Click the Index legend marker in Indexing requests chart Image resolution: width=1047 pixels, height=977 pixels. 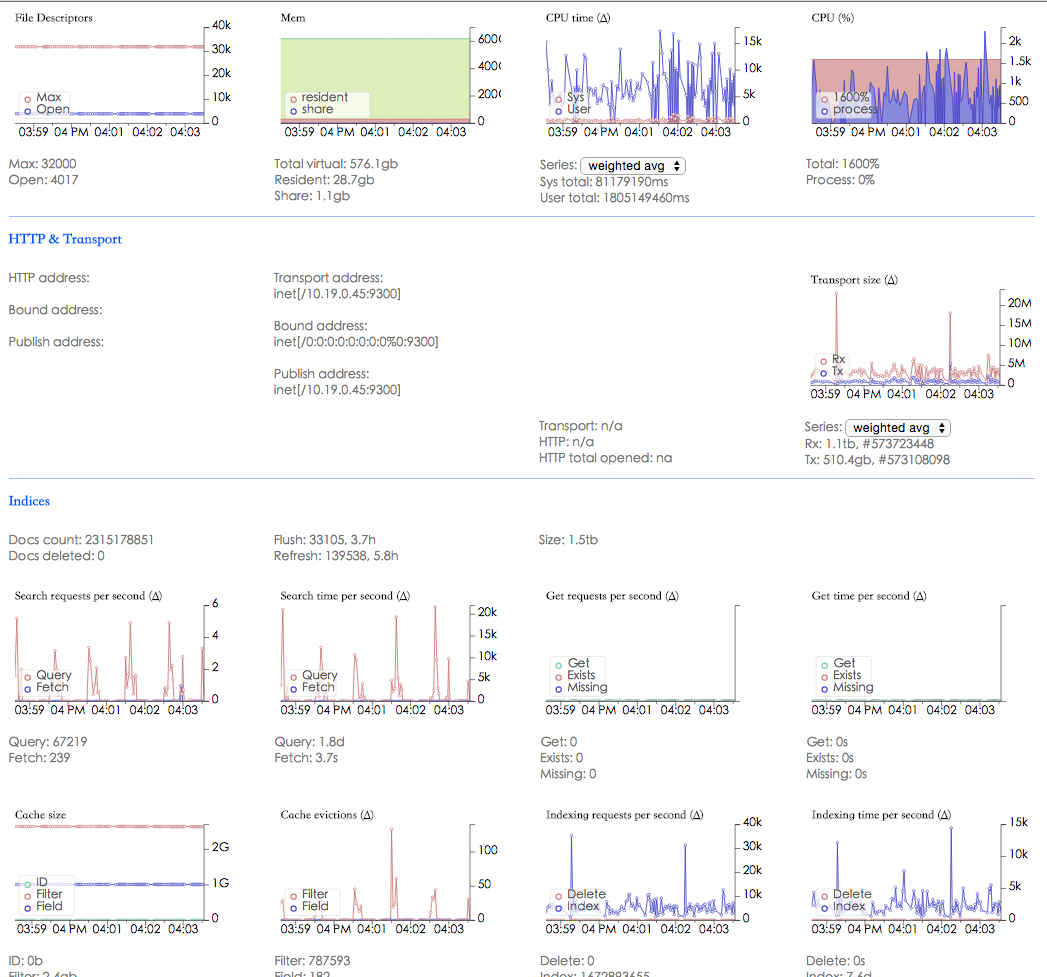pyautogui.click(x=557, y=907)
